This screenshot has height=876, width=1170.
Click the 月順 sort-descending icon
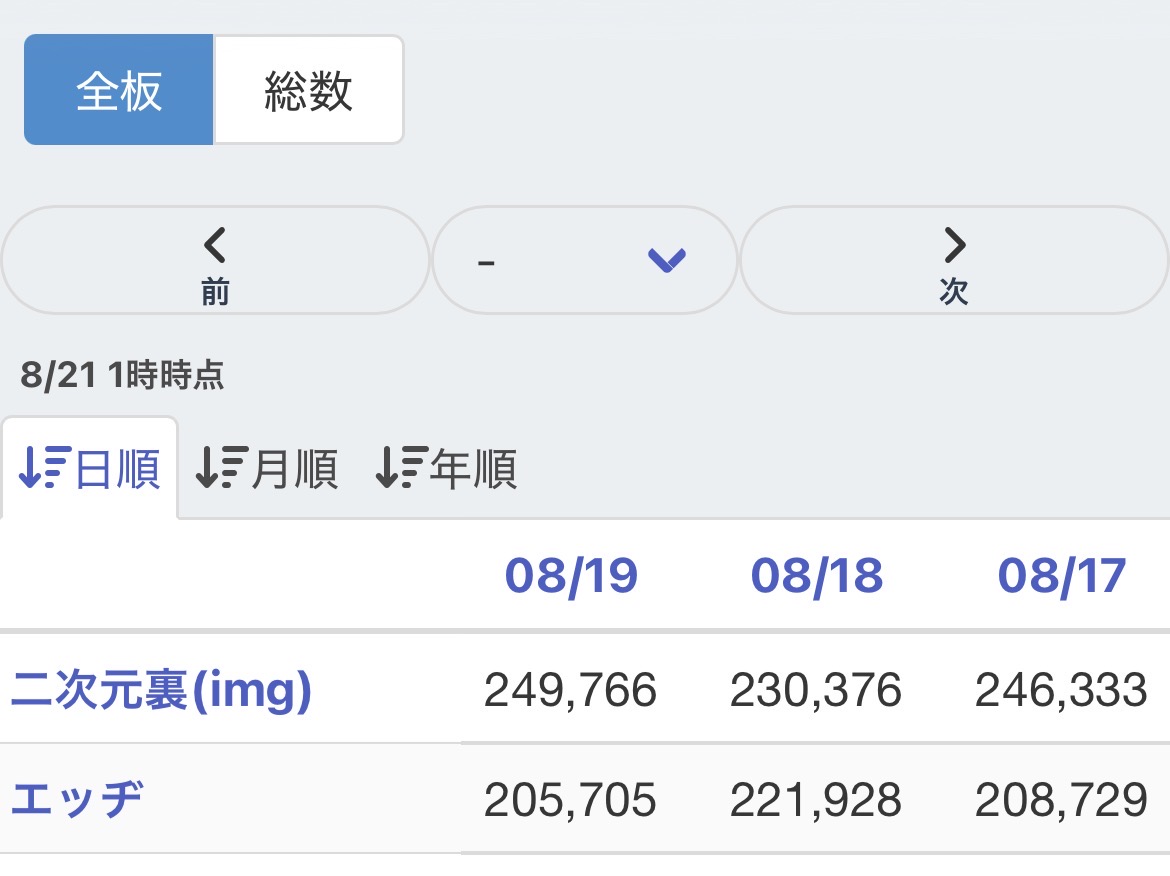[222, 467]
